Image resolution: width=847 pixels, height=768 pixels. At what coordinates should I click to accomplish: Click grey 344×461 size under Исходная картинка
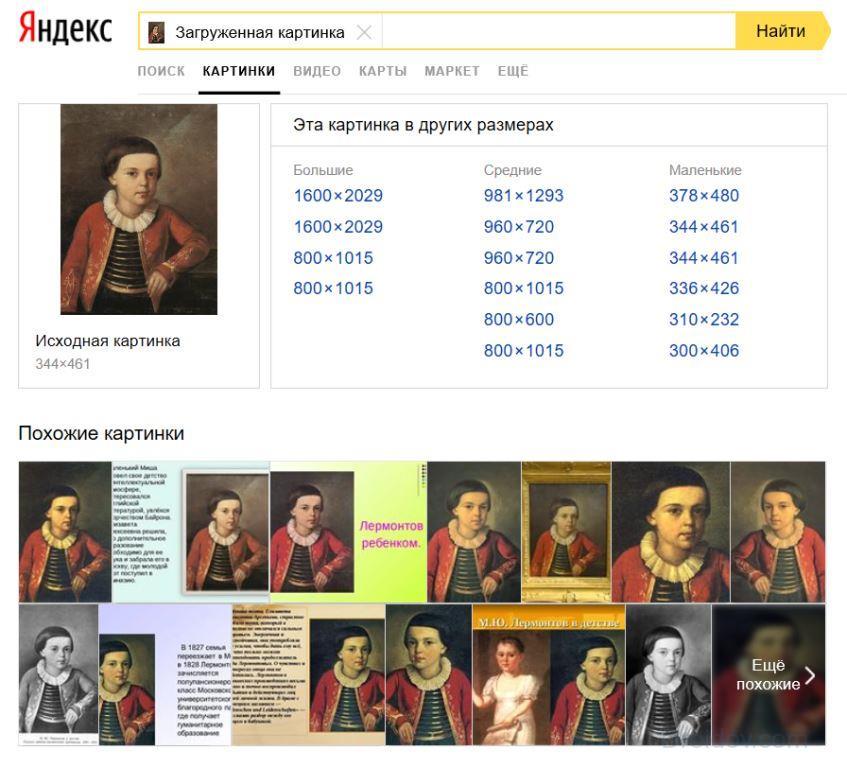tap(63, 364)
